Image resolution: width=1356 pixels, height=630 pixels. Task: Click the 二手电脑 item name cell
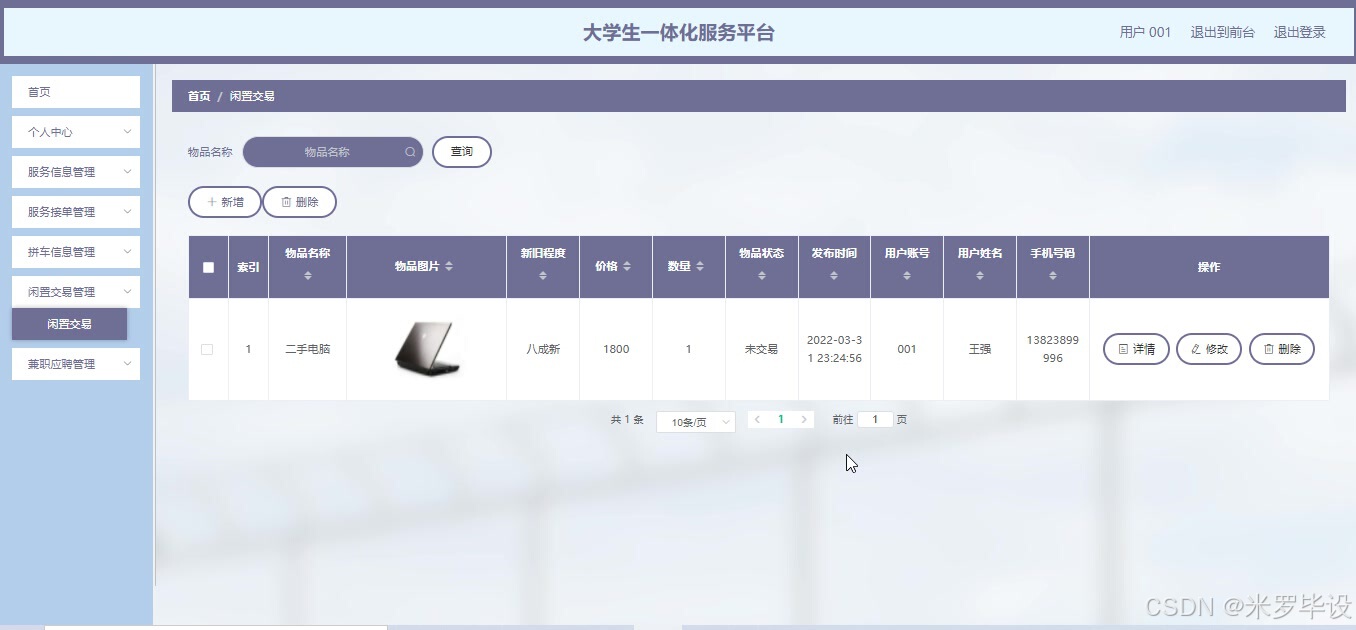coord(308,349)
